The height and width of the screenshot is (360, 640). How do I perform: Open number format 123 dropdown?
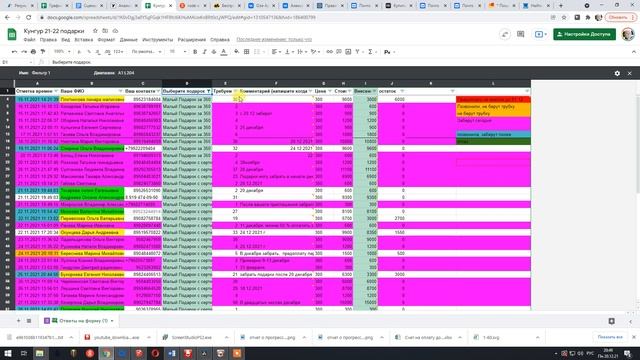pos(118,52)
